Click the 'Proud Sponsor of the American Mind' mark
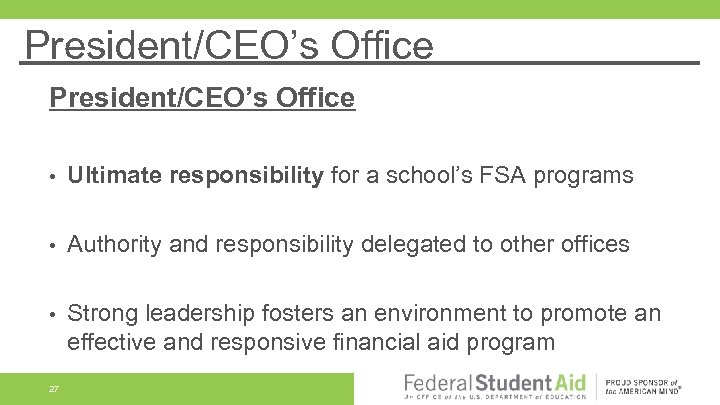Image resolution: width=720 pixels, height=405 pixels. [644, 387]
